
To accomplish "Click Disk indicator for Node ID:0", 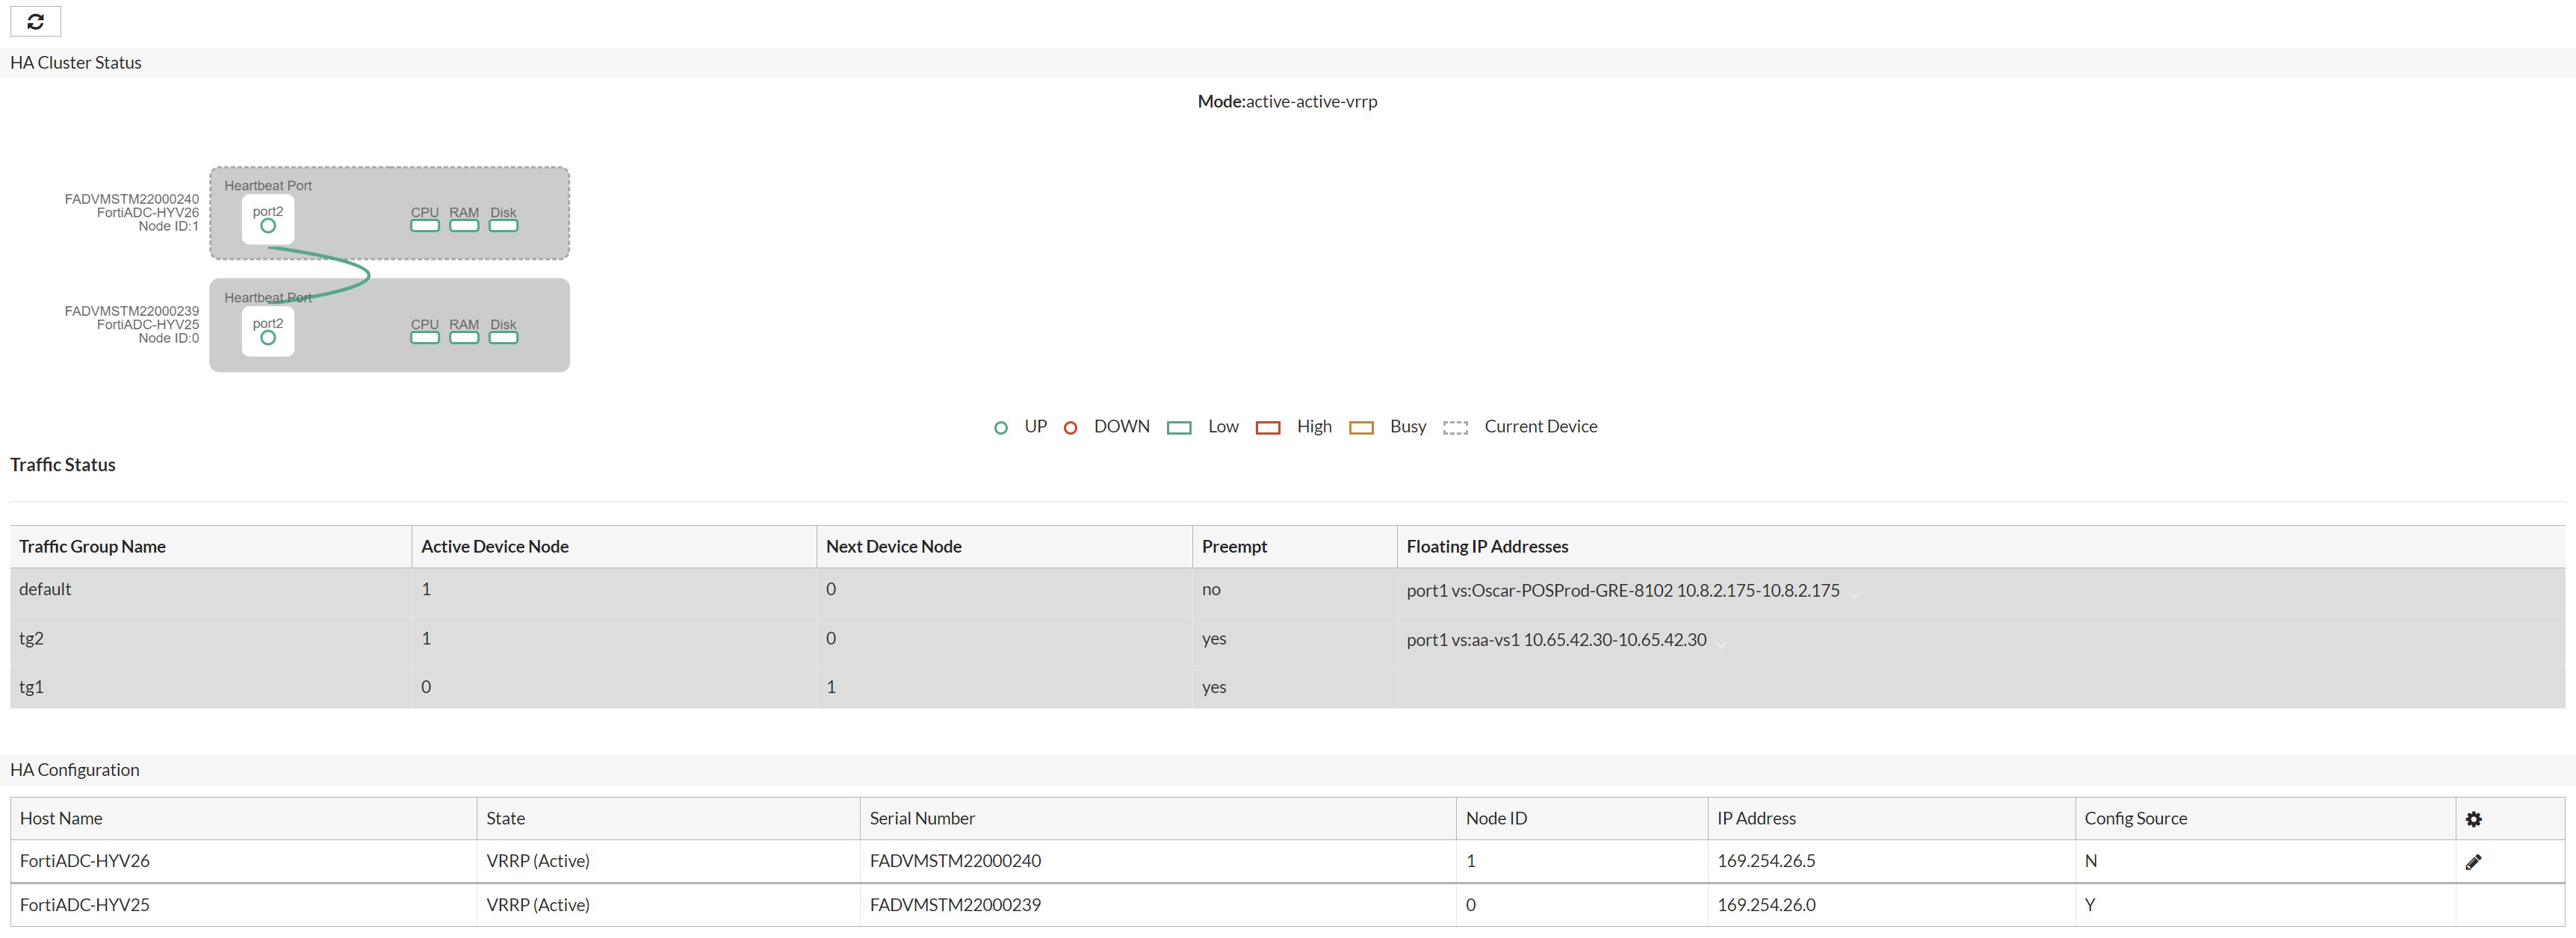I will click(503, 338).
